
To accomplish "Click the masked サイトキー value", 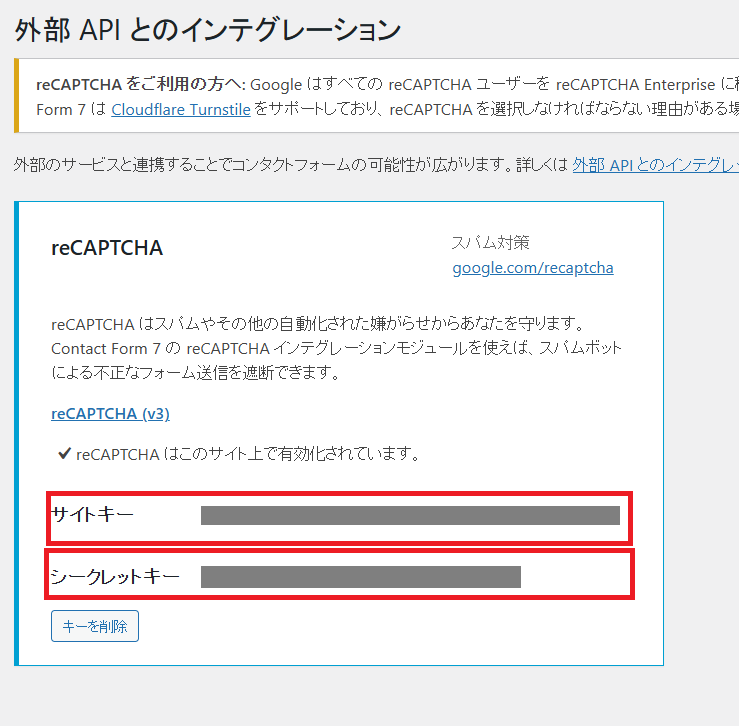I will [410, 516].
